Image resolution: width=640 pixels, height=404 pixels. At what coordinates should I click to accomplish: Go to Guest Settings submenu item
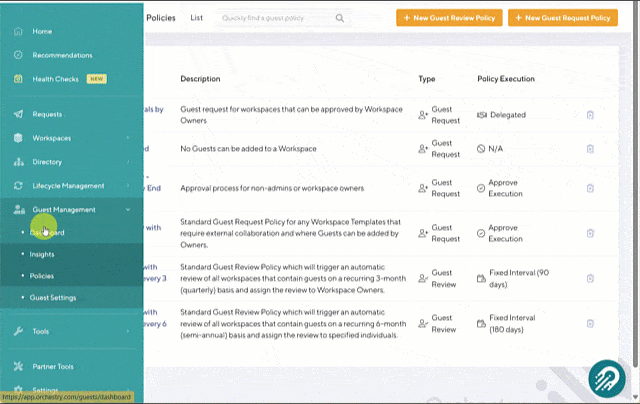pos(52,297)
